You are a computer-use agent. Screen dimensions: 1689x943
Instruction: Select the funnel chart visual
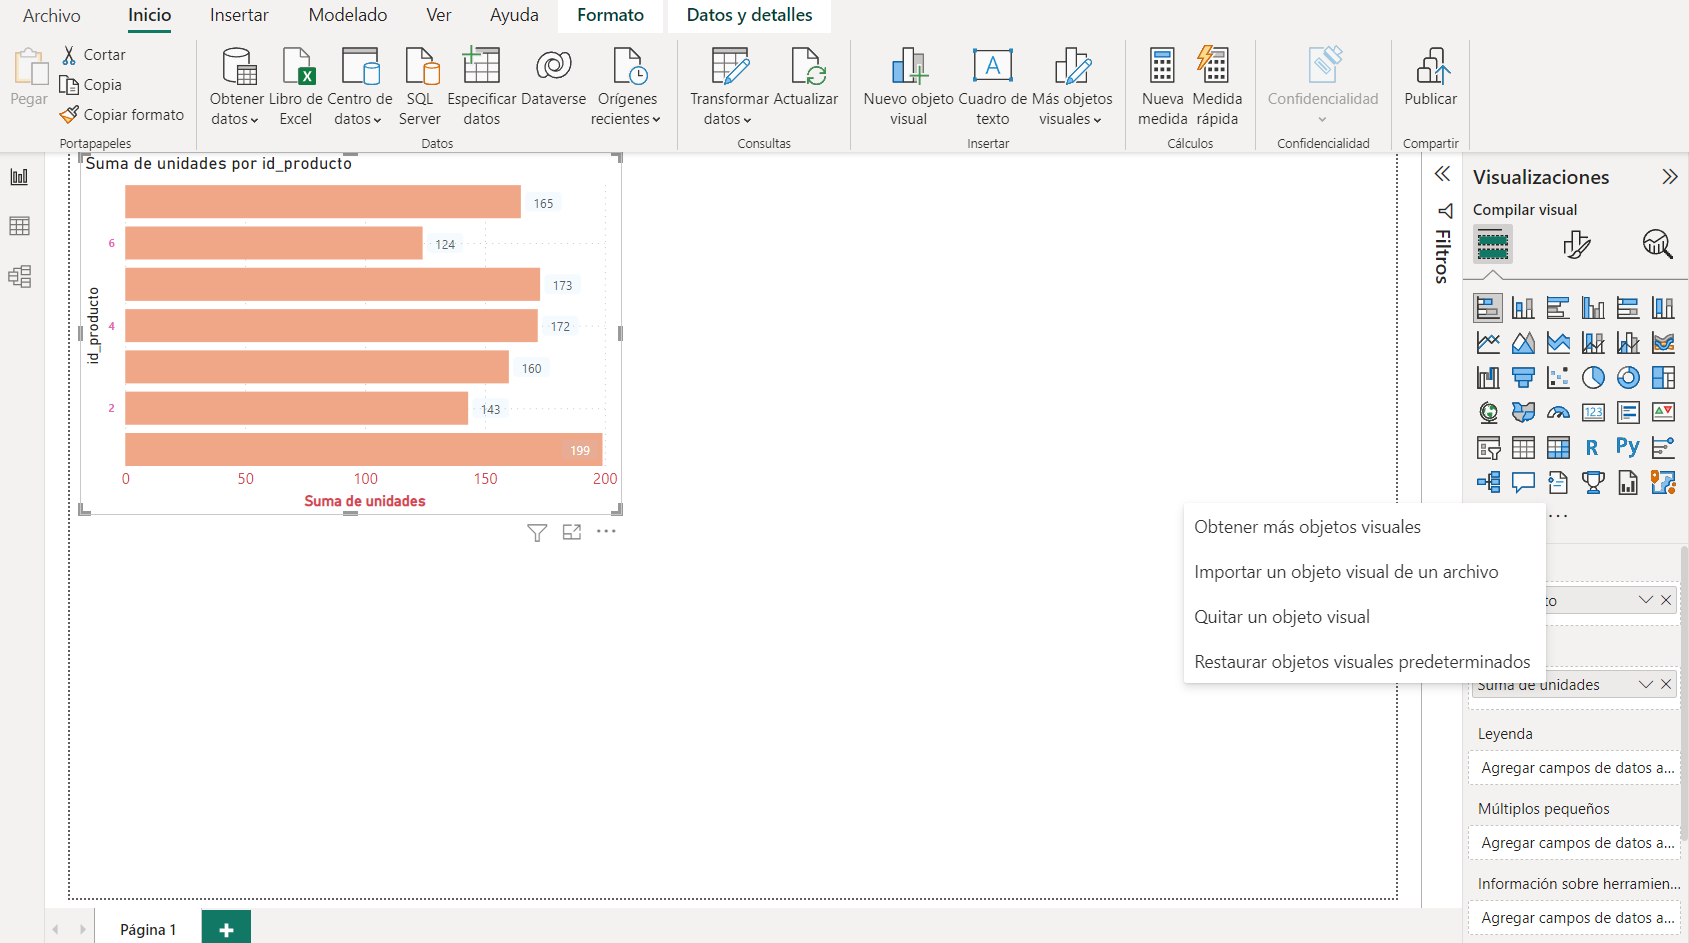coord(1523,378)
